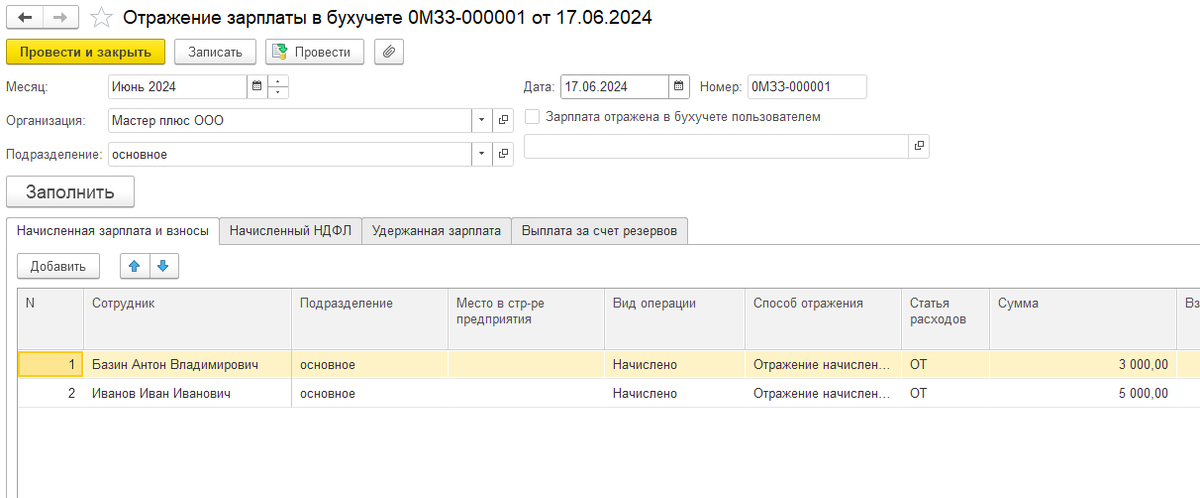Switch to the Начисленный НДФЛ tab
This screenshot has height=498, width=1200.
(290, 230)
